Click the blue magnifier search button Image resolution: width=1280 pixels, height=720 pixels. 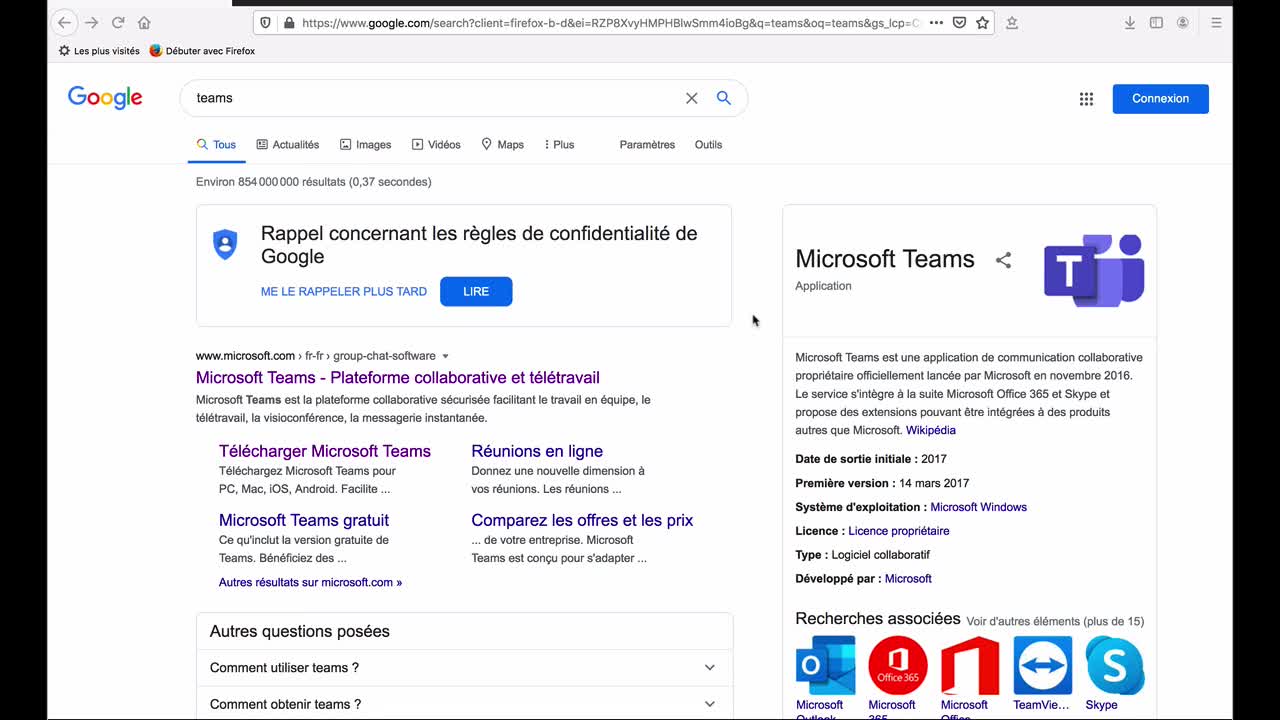click(724, 98)
